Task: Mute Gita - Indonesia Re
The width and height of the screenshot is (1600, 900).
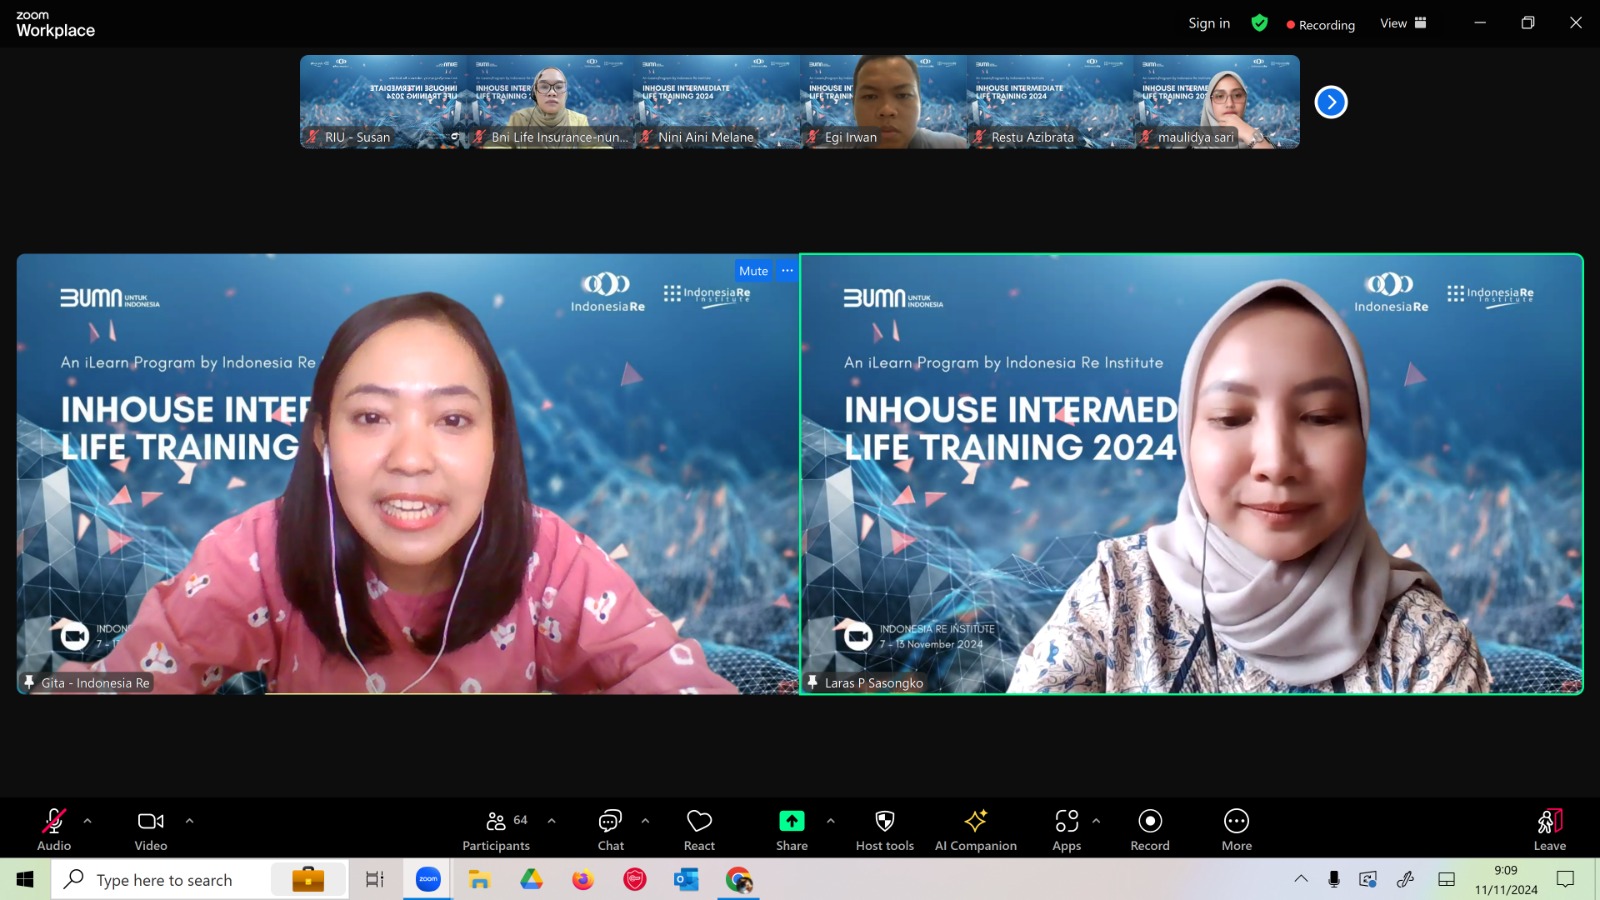Action: click(754, 271)
